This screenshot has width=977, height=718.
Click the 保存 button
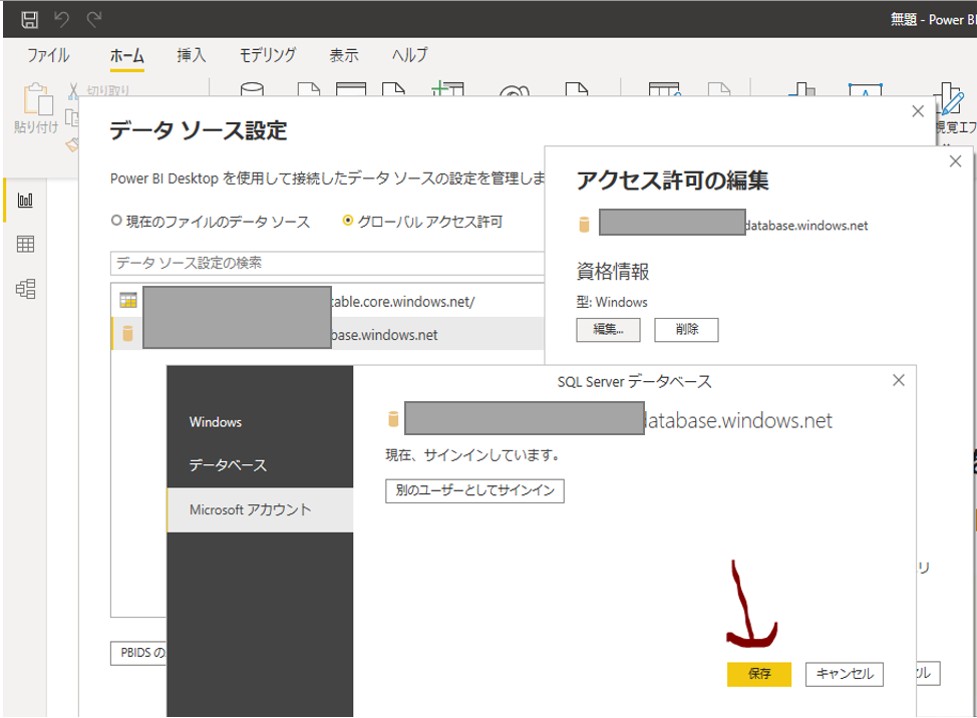click(759, 674)
